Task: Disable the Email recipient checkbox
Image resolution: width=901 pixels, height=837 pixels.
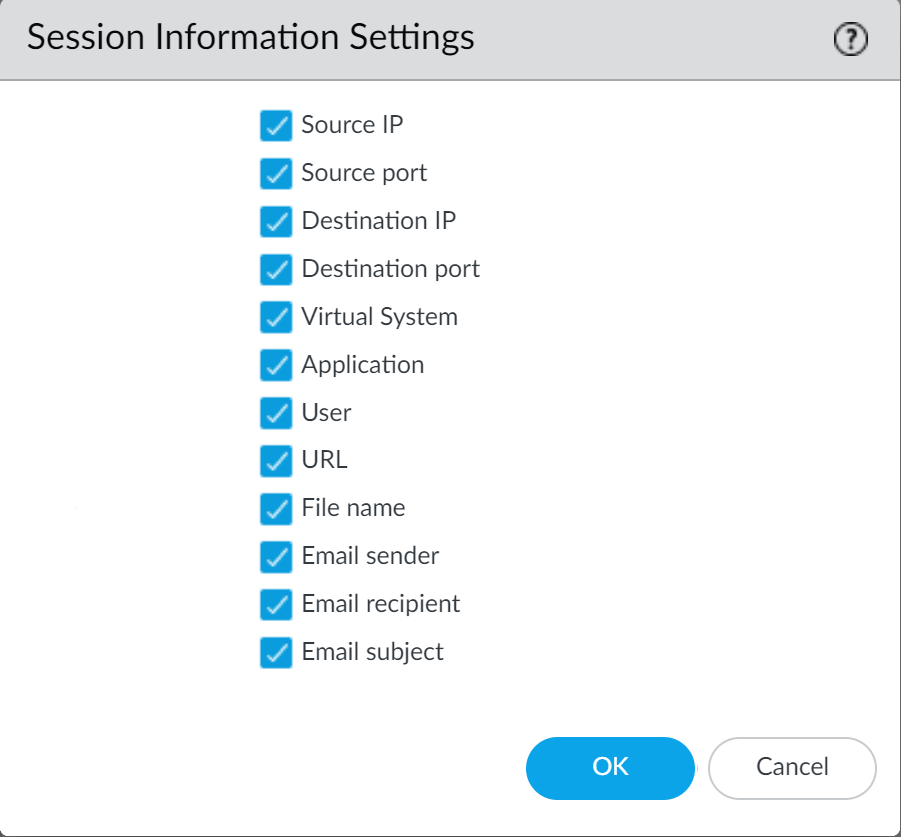Action: (x=276, y=605)
